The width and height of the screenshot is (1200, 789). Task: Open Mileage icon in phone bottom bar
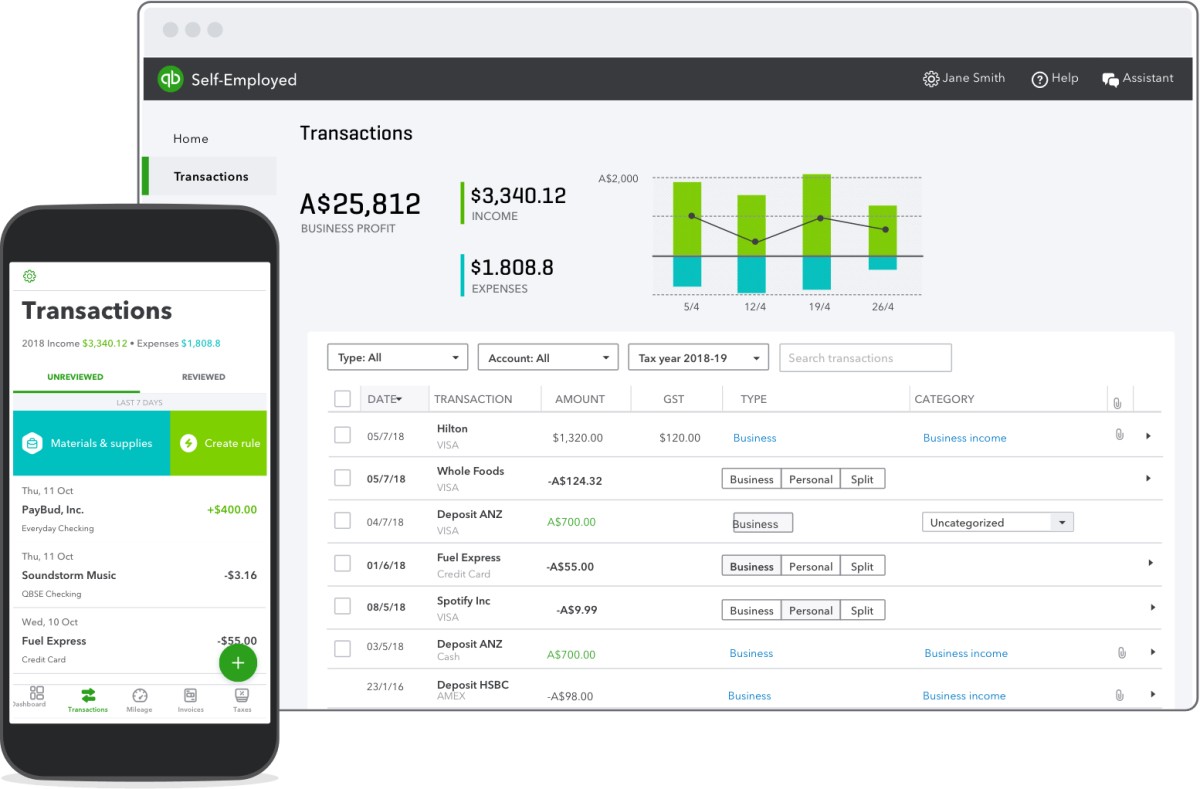(140, 696)
